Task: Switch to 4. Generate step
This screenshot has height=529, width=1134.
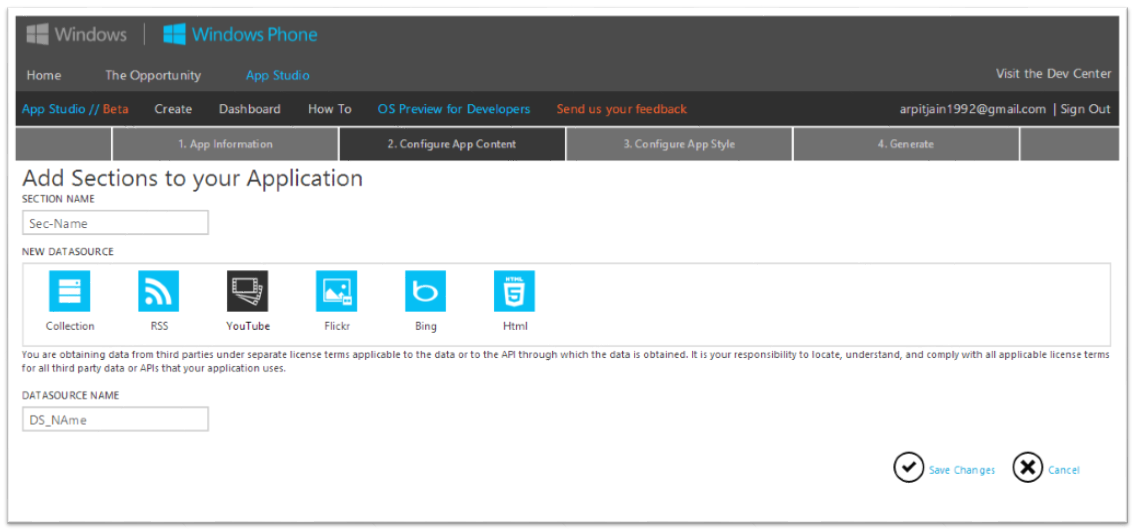Action: pyautogui.click(x=906, y=144)
